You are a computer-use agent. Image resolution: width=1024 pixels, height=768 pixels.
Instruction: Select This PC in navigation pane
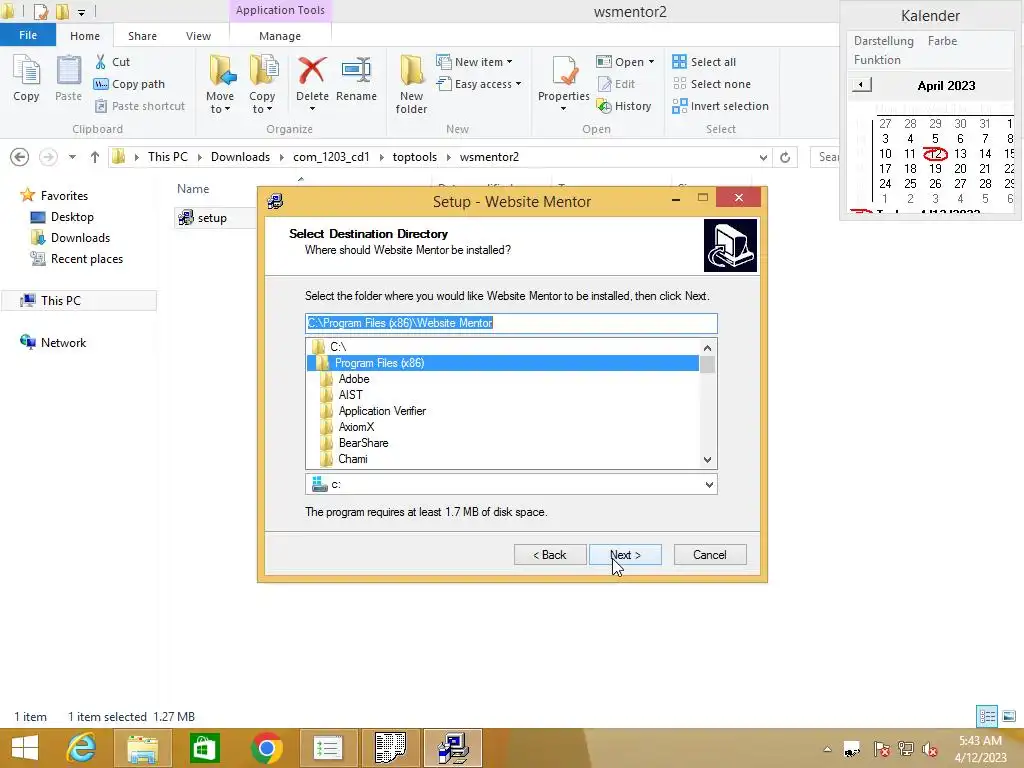78,300
